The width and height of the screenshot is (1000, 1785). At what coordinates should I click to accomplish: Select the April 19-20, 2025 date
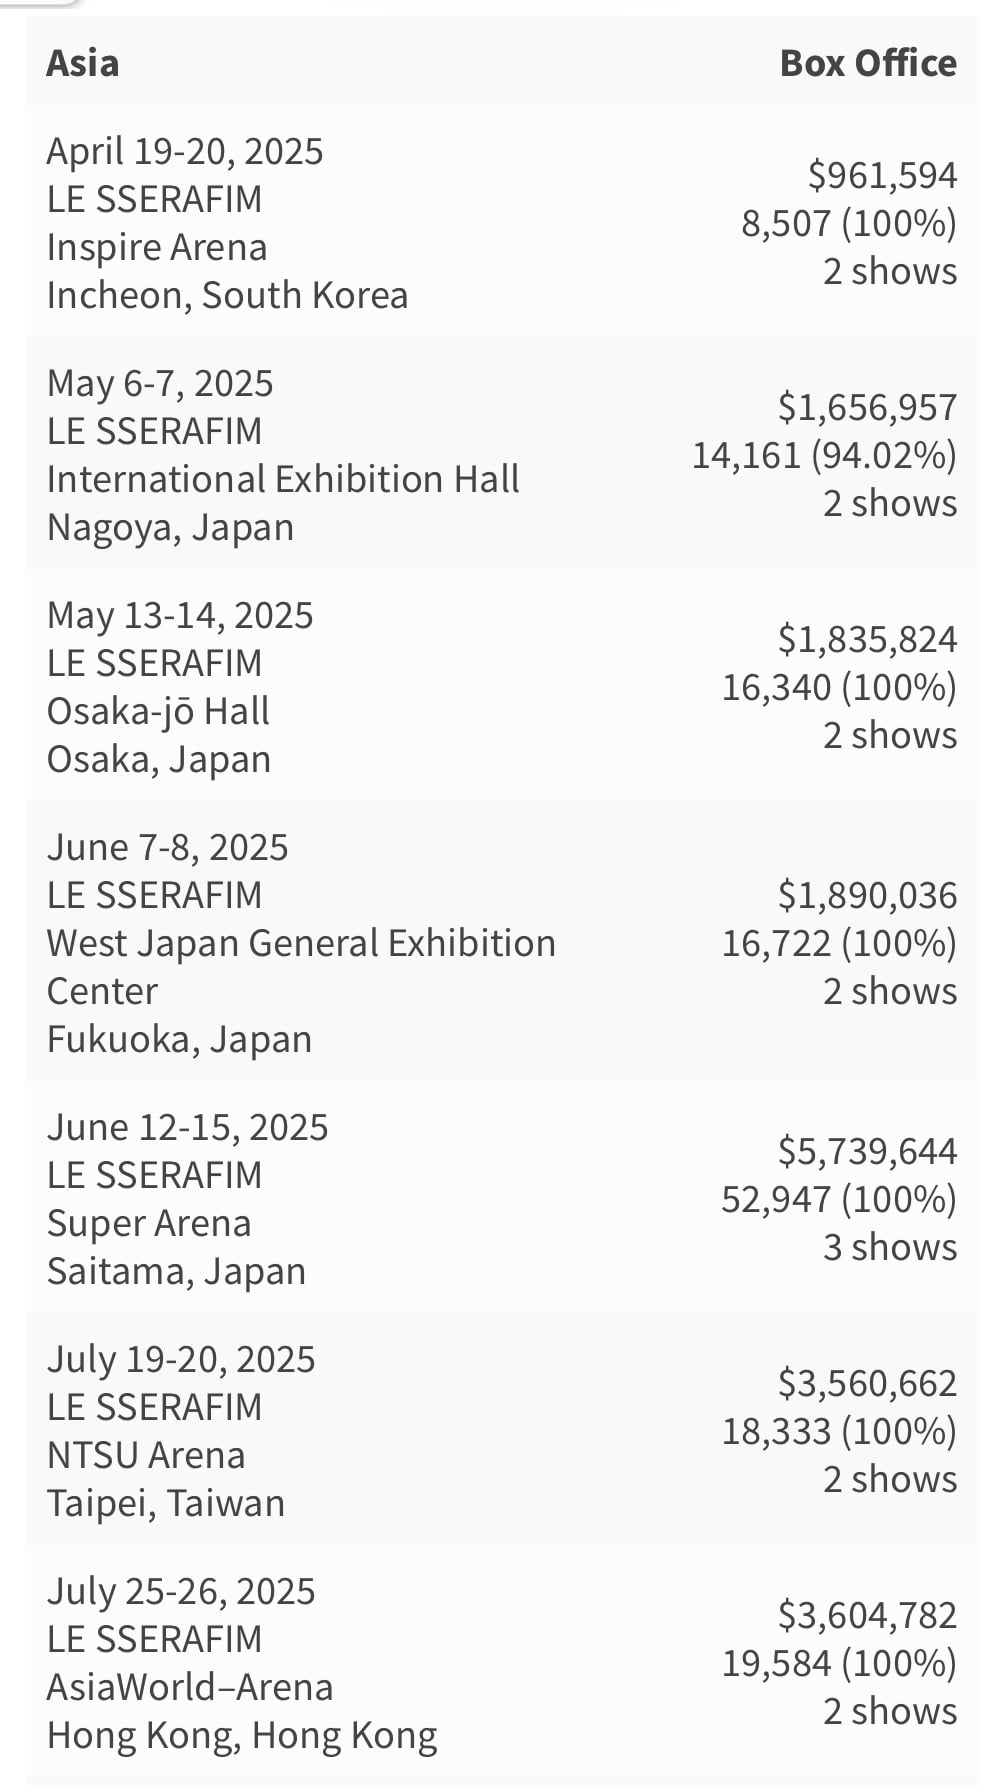click(x=185, y=151)
